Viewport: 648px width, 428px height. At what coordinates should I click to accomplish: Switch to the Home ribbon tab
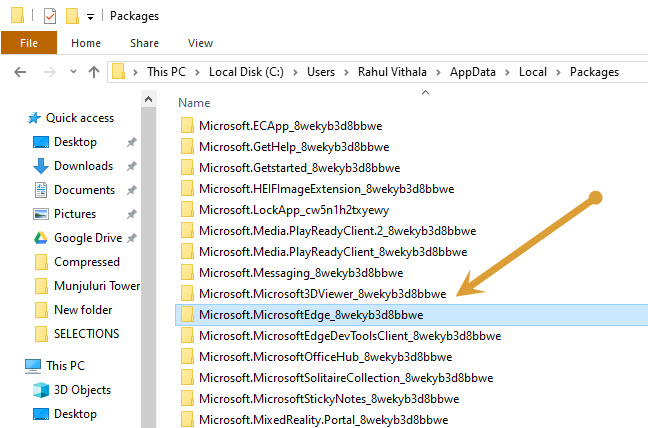(x=86, y=43)
